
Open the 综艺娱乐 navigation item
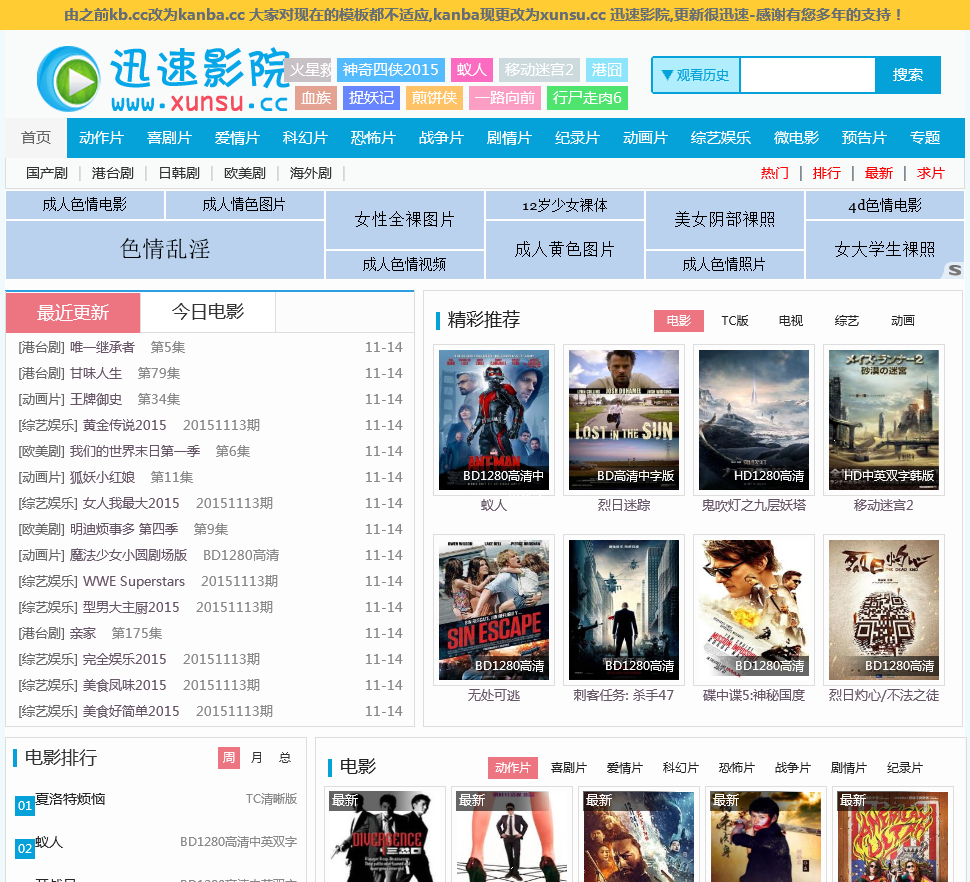[x=721, y=137]
